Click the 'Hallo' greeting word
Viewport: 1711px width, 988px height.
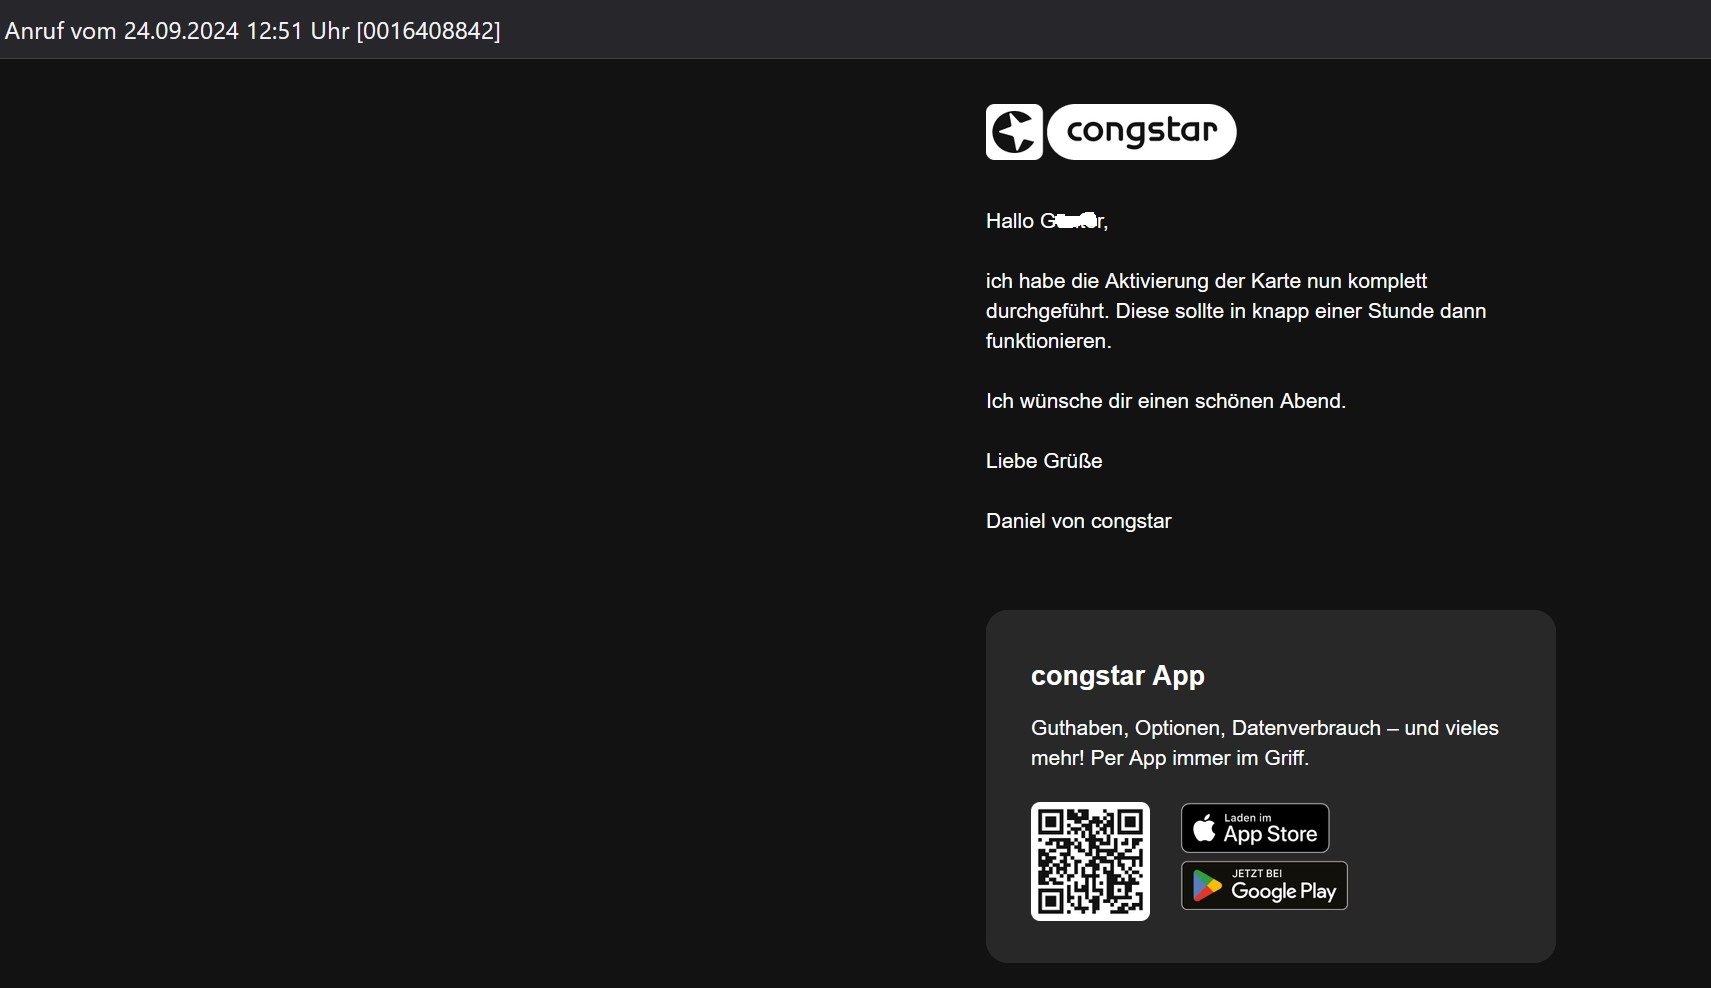1009,221
